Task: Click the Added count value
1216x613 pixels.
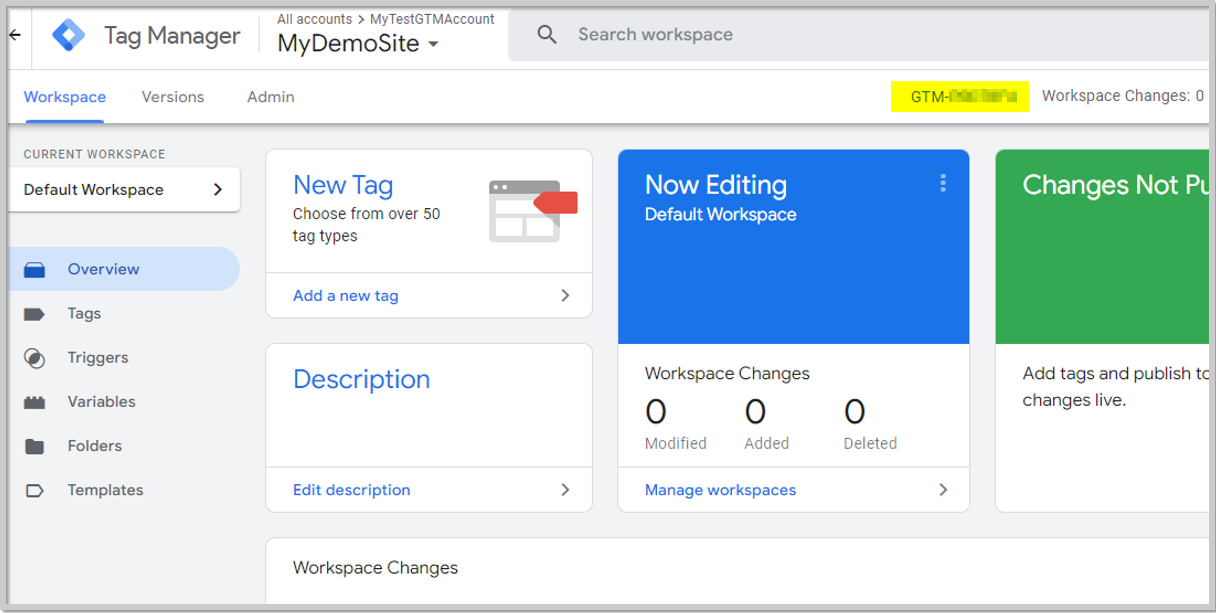Action: 755,411
